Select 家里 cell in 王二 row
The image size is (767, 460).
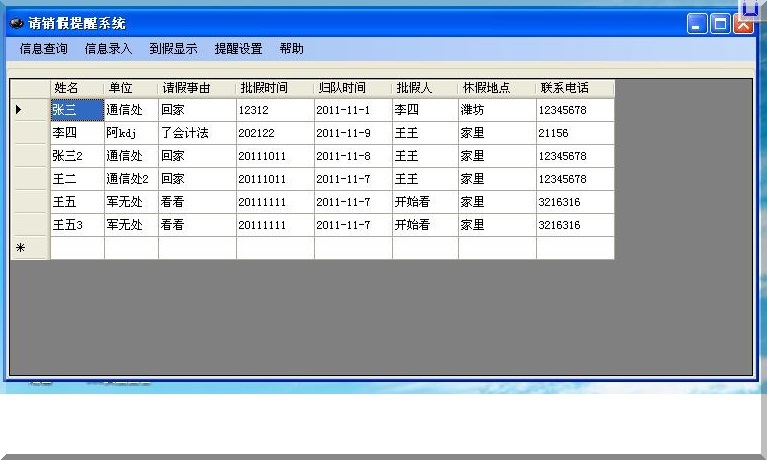click(x=497, y=179)
